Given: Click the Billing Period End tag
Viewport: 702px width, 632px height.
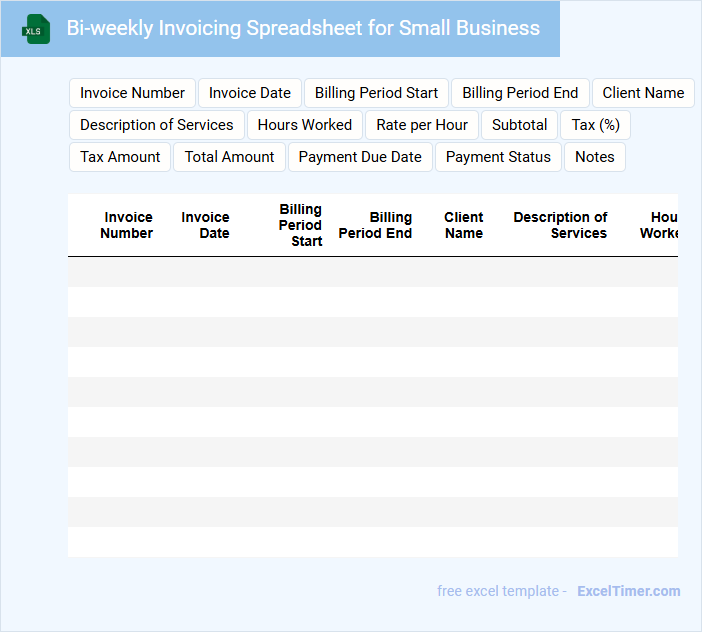Looking at the screenshot, I should point(520,93).
